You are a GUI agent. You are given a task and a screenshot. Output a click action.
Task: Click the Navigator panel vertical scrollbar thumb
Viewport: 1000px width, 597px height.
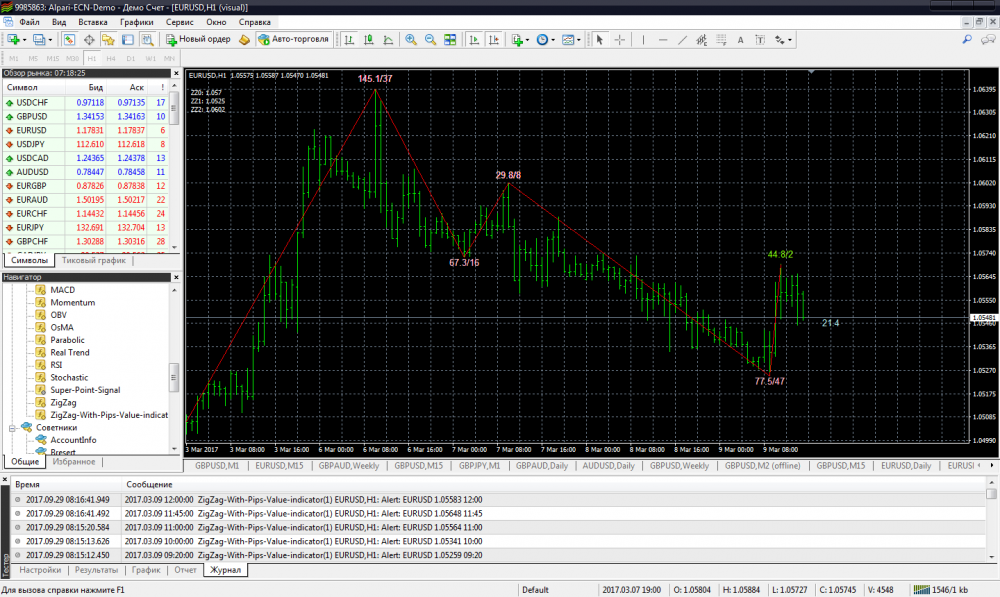[x=174, y=378]
